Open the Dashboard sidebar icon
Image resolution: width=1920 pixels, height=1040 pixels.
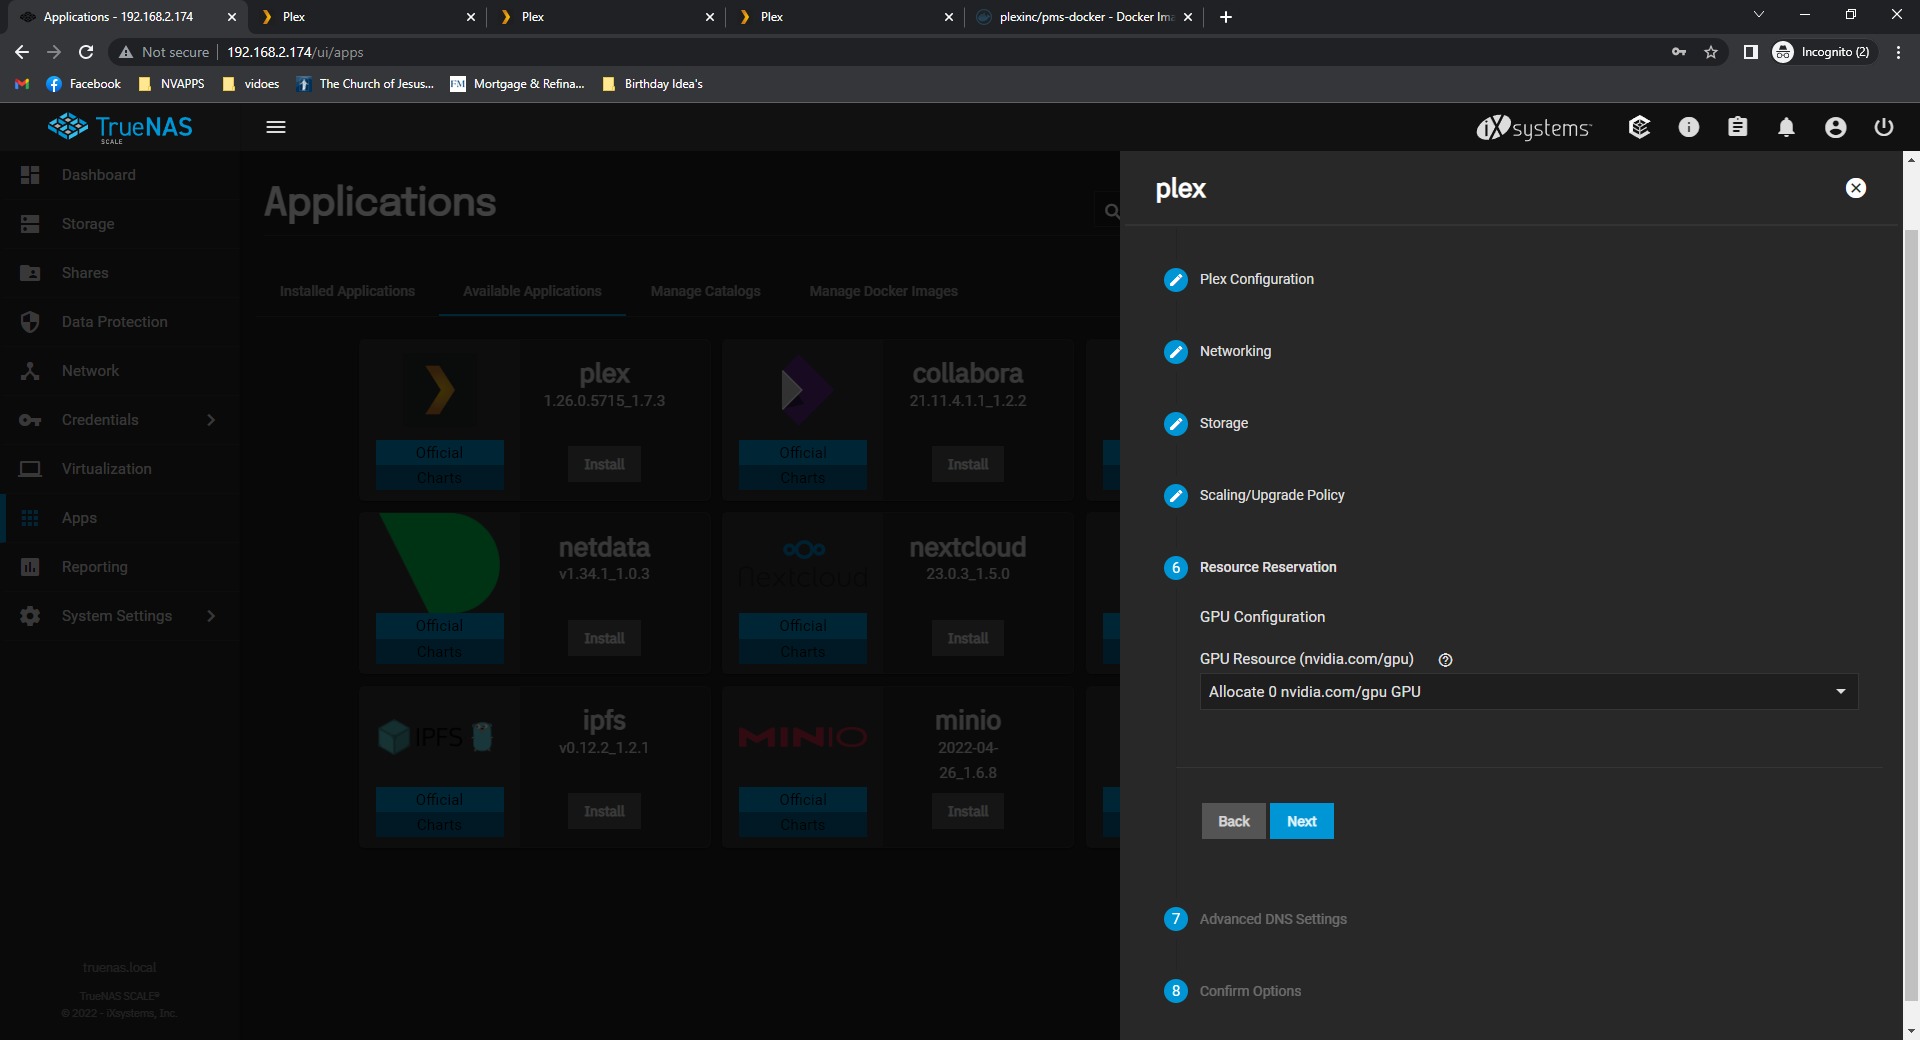[30, 175]
